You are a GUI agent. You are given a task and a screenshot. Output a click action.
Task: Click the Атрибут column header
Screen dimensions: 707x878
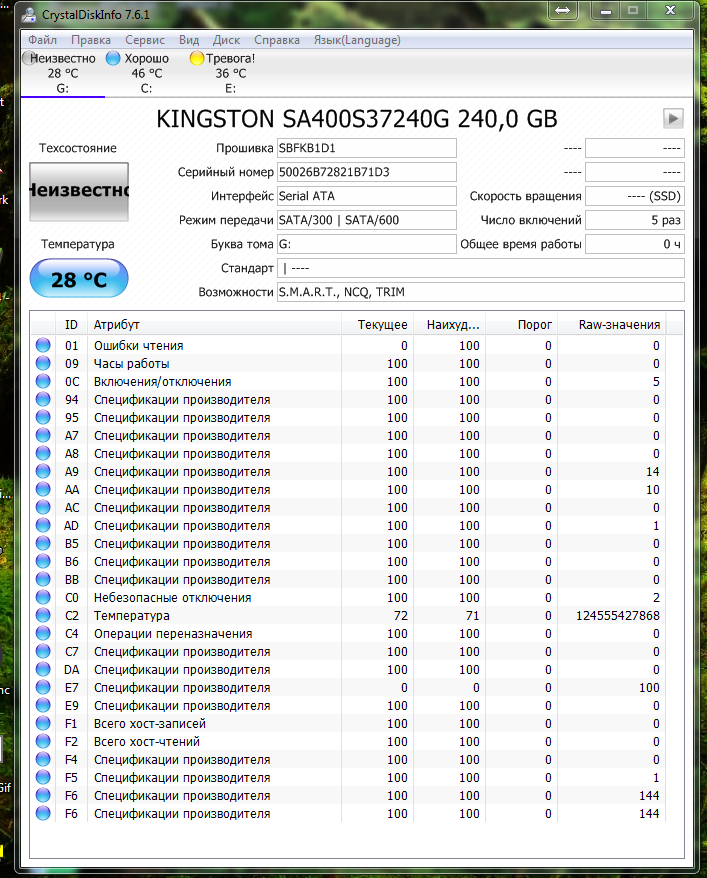[214, 325]
